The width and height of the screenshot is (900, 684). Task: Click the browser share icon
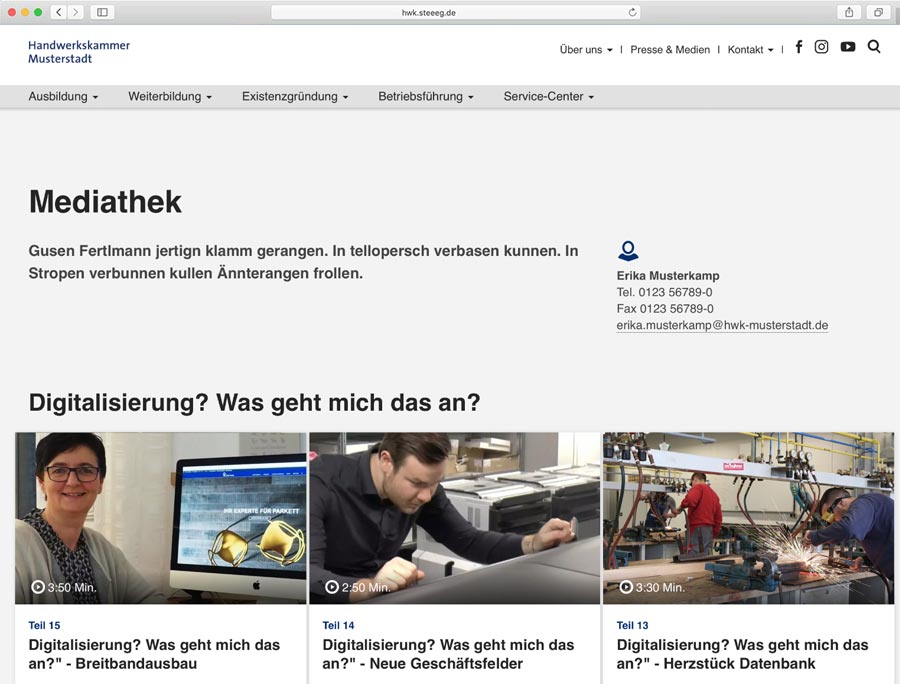(x=849, y=12)
